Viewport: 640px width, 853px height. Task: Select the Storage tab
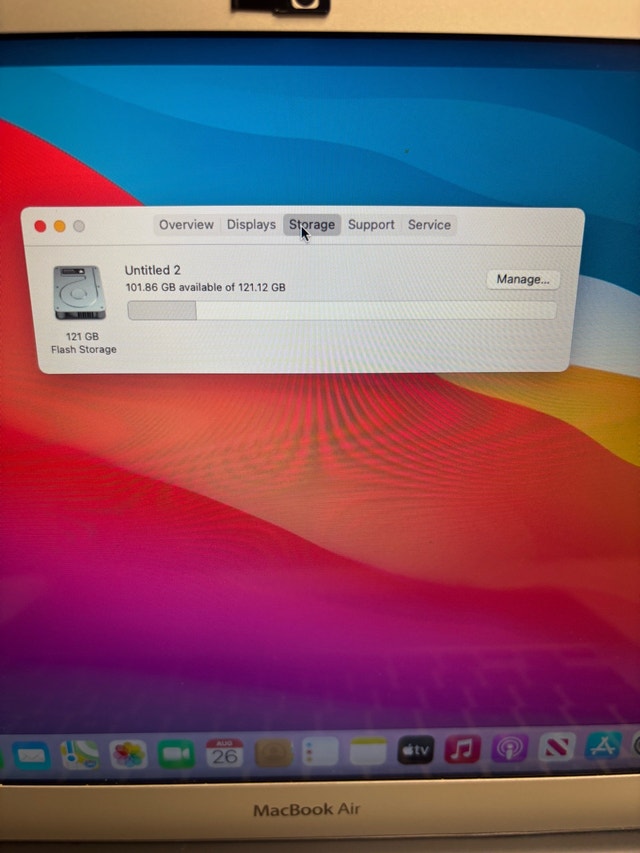(312, 225)
